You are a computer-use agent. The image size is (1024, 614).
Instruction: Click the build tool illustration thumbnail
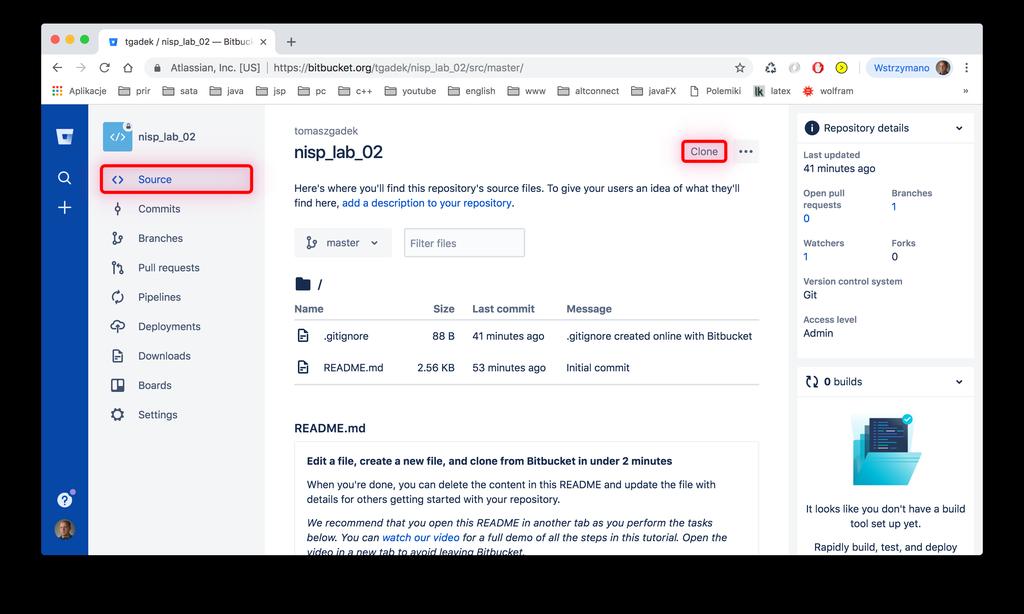(886, 449)
